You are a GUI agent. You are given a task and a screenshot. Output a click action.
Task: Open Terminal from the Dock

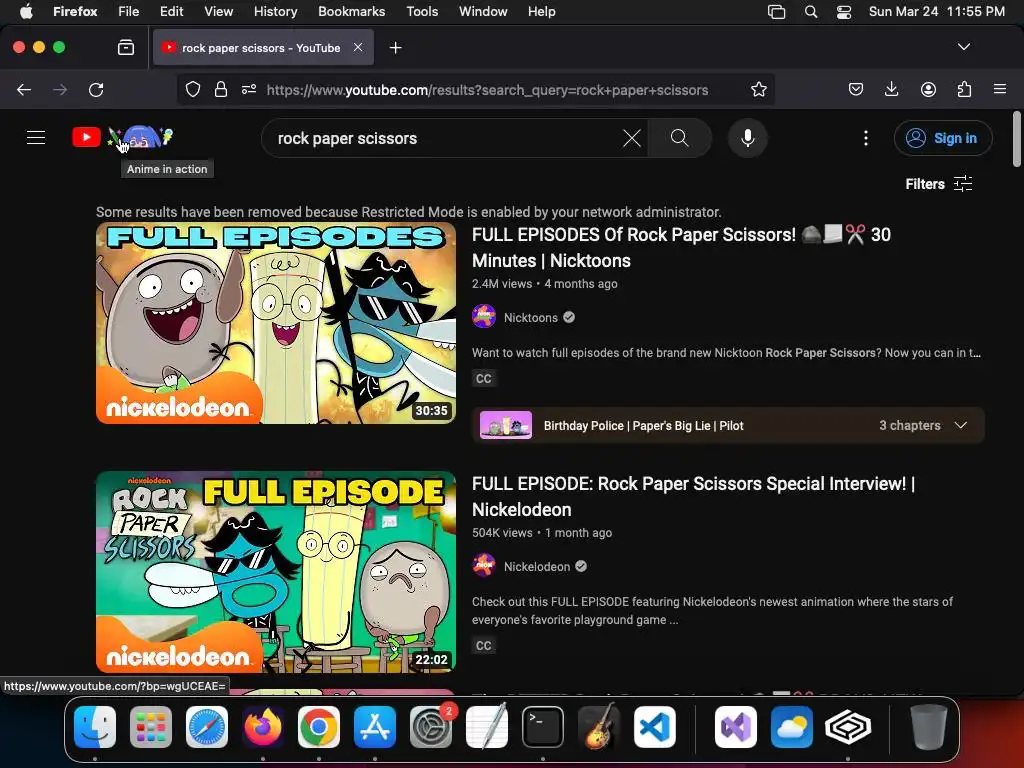coord(543,727)
